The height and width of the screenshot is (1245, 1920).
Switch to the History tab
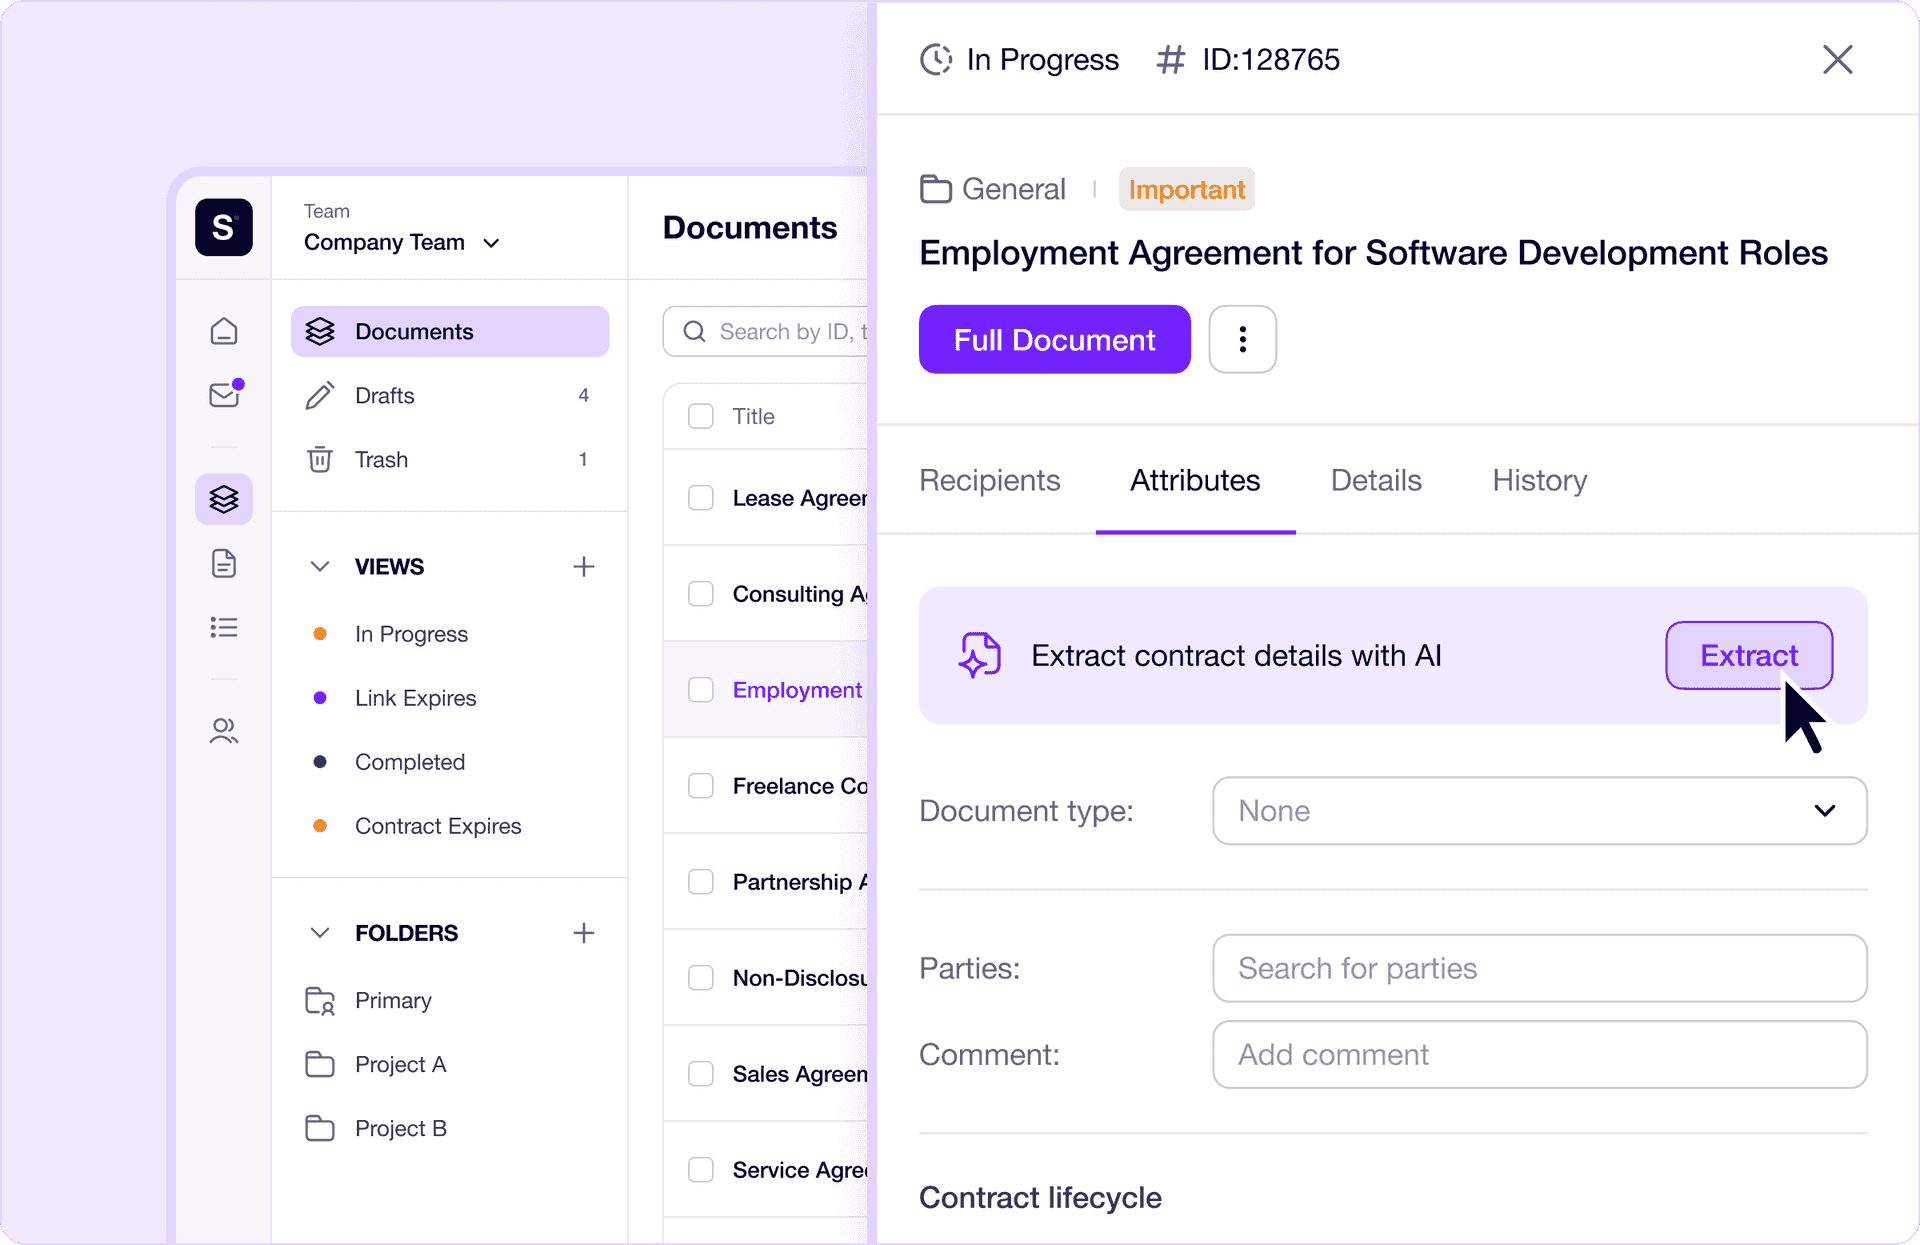(x=1539, y=480)
